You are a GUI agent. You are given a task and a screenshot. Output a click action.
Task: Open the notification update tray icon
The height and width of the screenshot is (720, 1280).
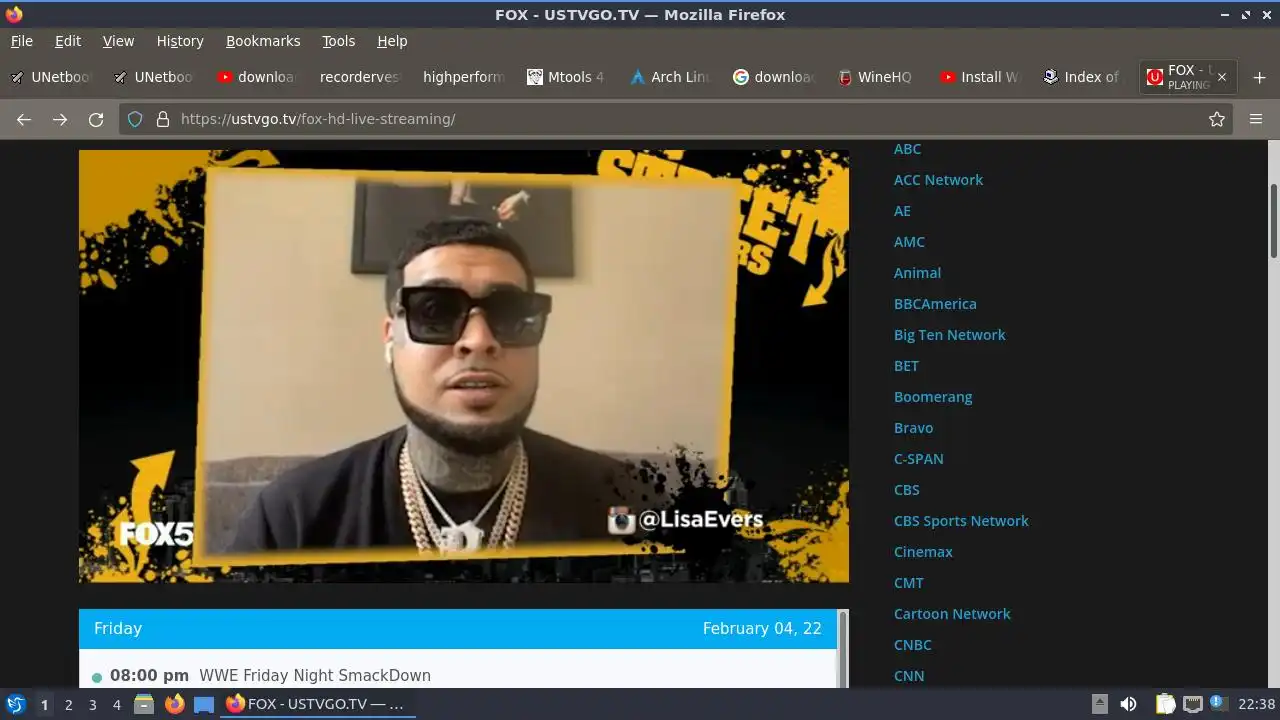[1219, 703]
